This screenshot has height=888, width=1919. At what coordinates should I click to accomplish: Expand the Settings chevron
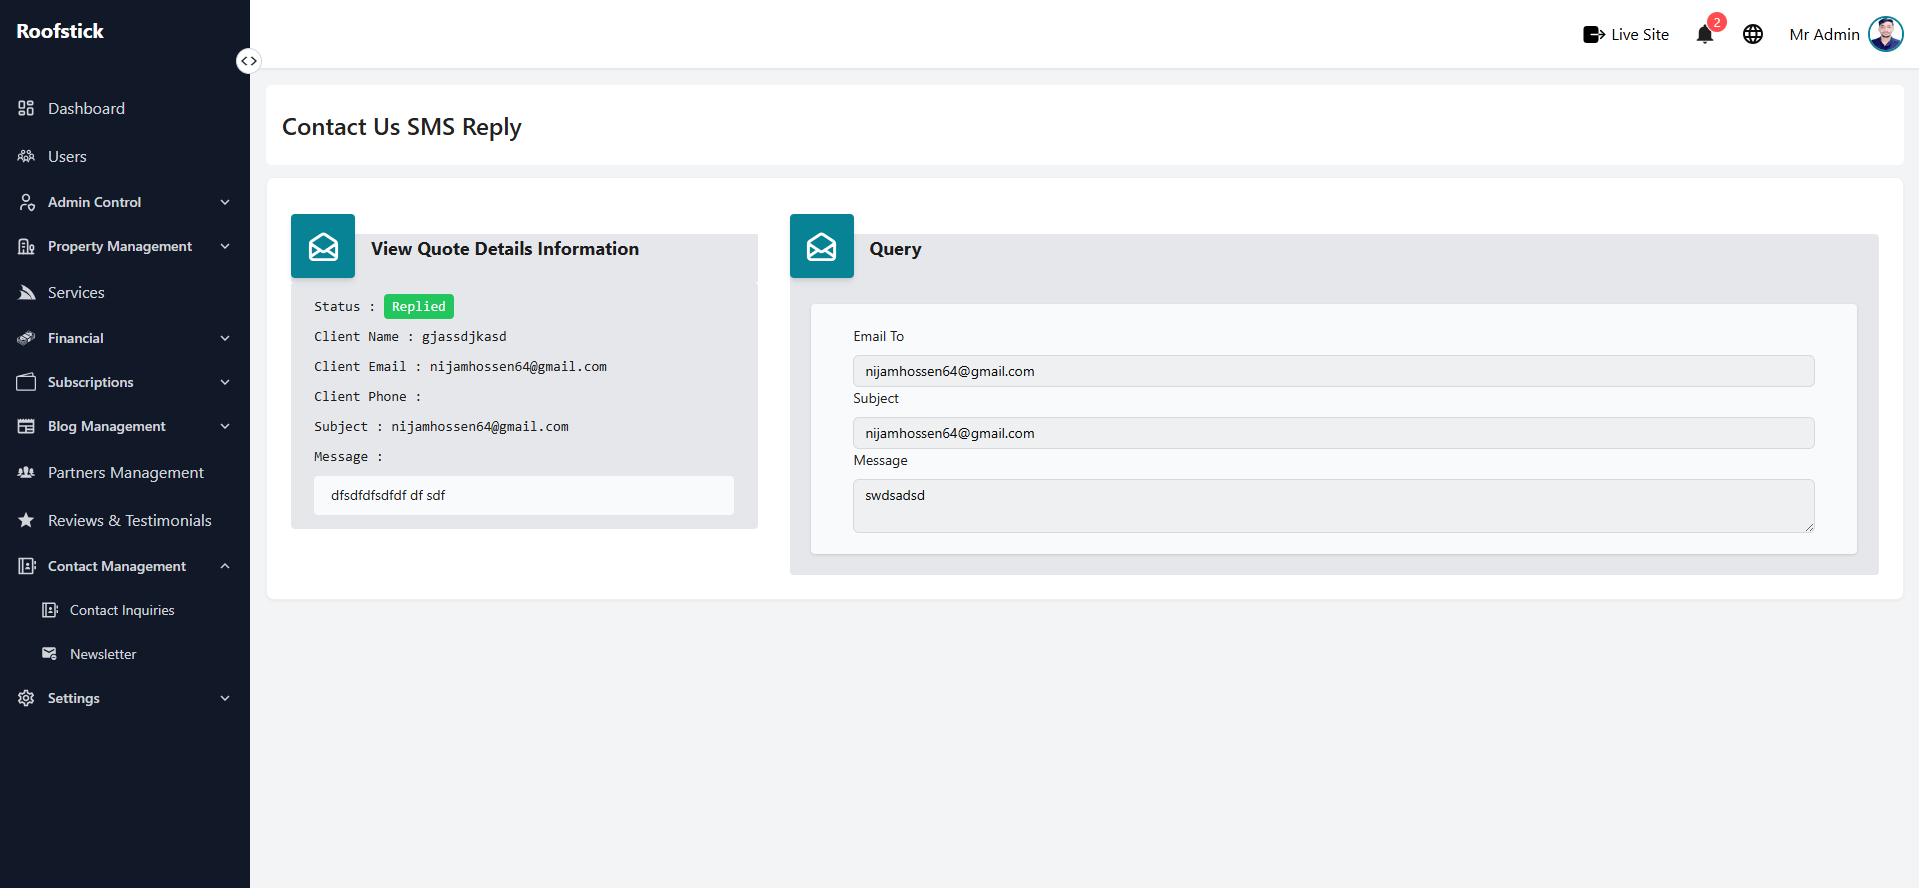(x=225, y=698)
